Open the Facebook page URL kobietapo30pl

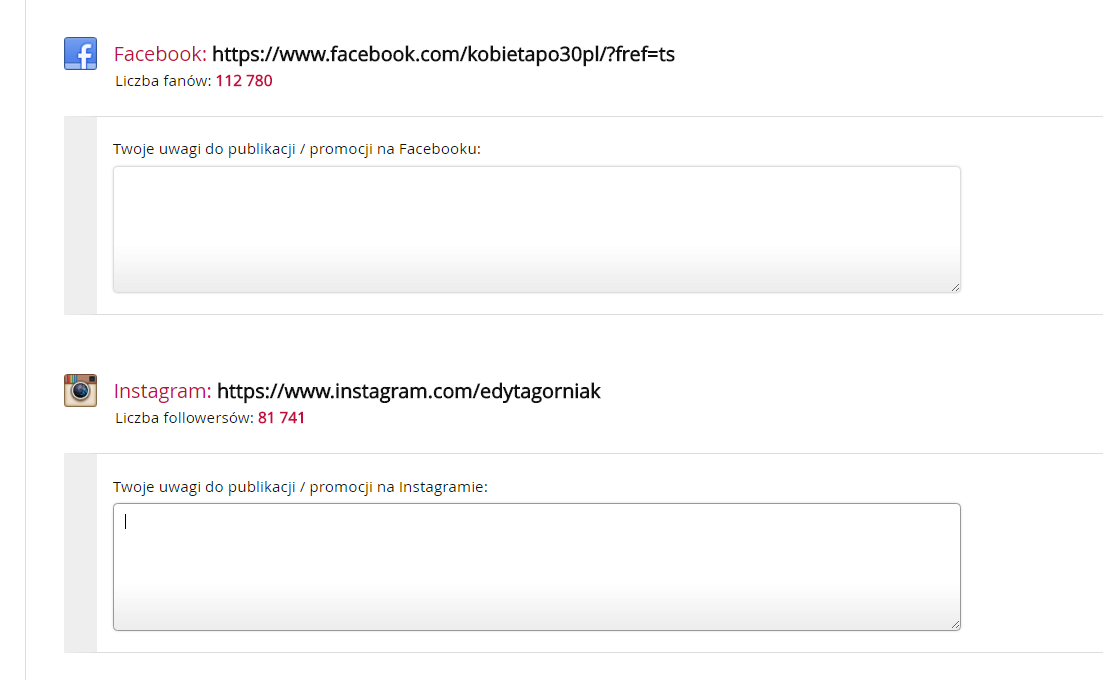(x=443, y=54)
